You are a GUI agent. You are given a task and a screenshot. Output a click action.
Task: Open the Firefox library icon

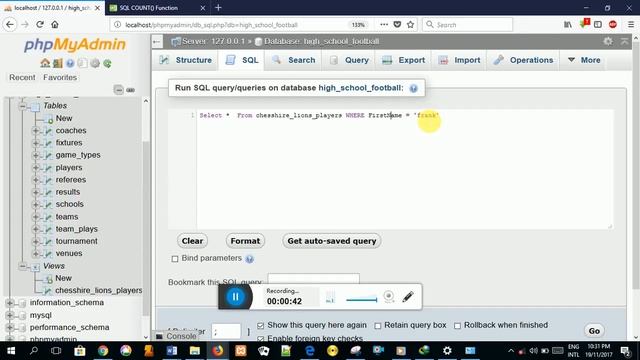[x=568, y=24]
